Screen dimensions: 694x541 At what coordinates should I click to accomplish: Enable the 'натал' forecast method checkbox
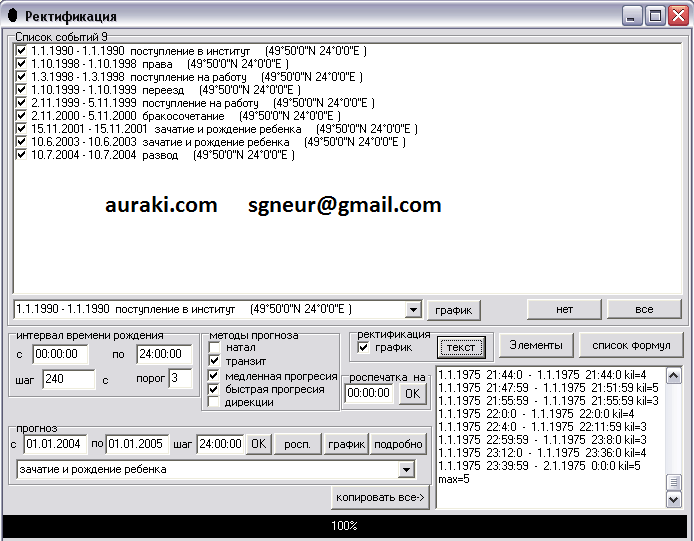214,347
